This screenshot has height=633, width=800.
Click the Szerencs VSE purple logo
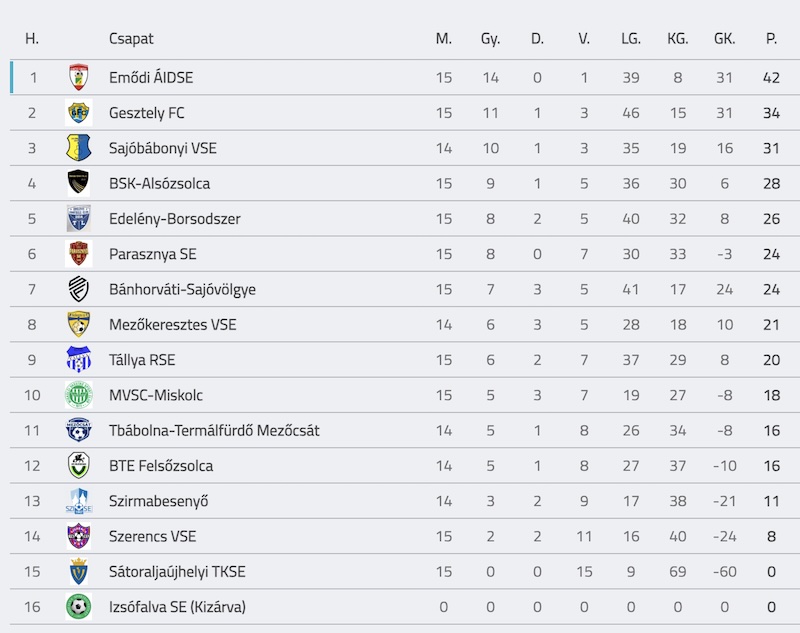[x=78, y=536]
